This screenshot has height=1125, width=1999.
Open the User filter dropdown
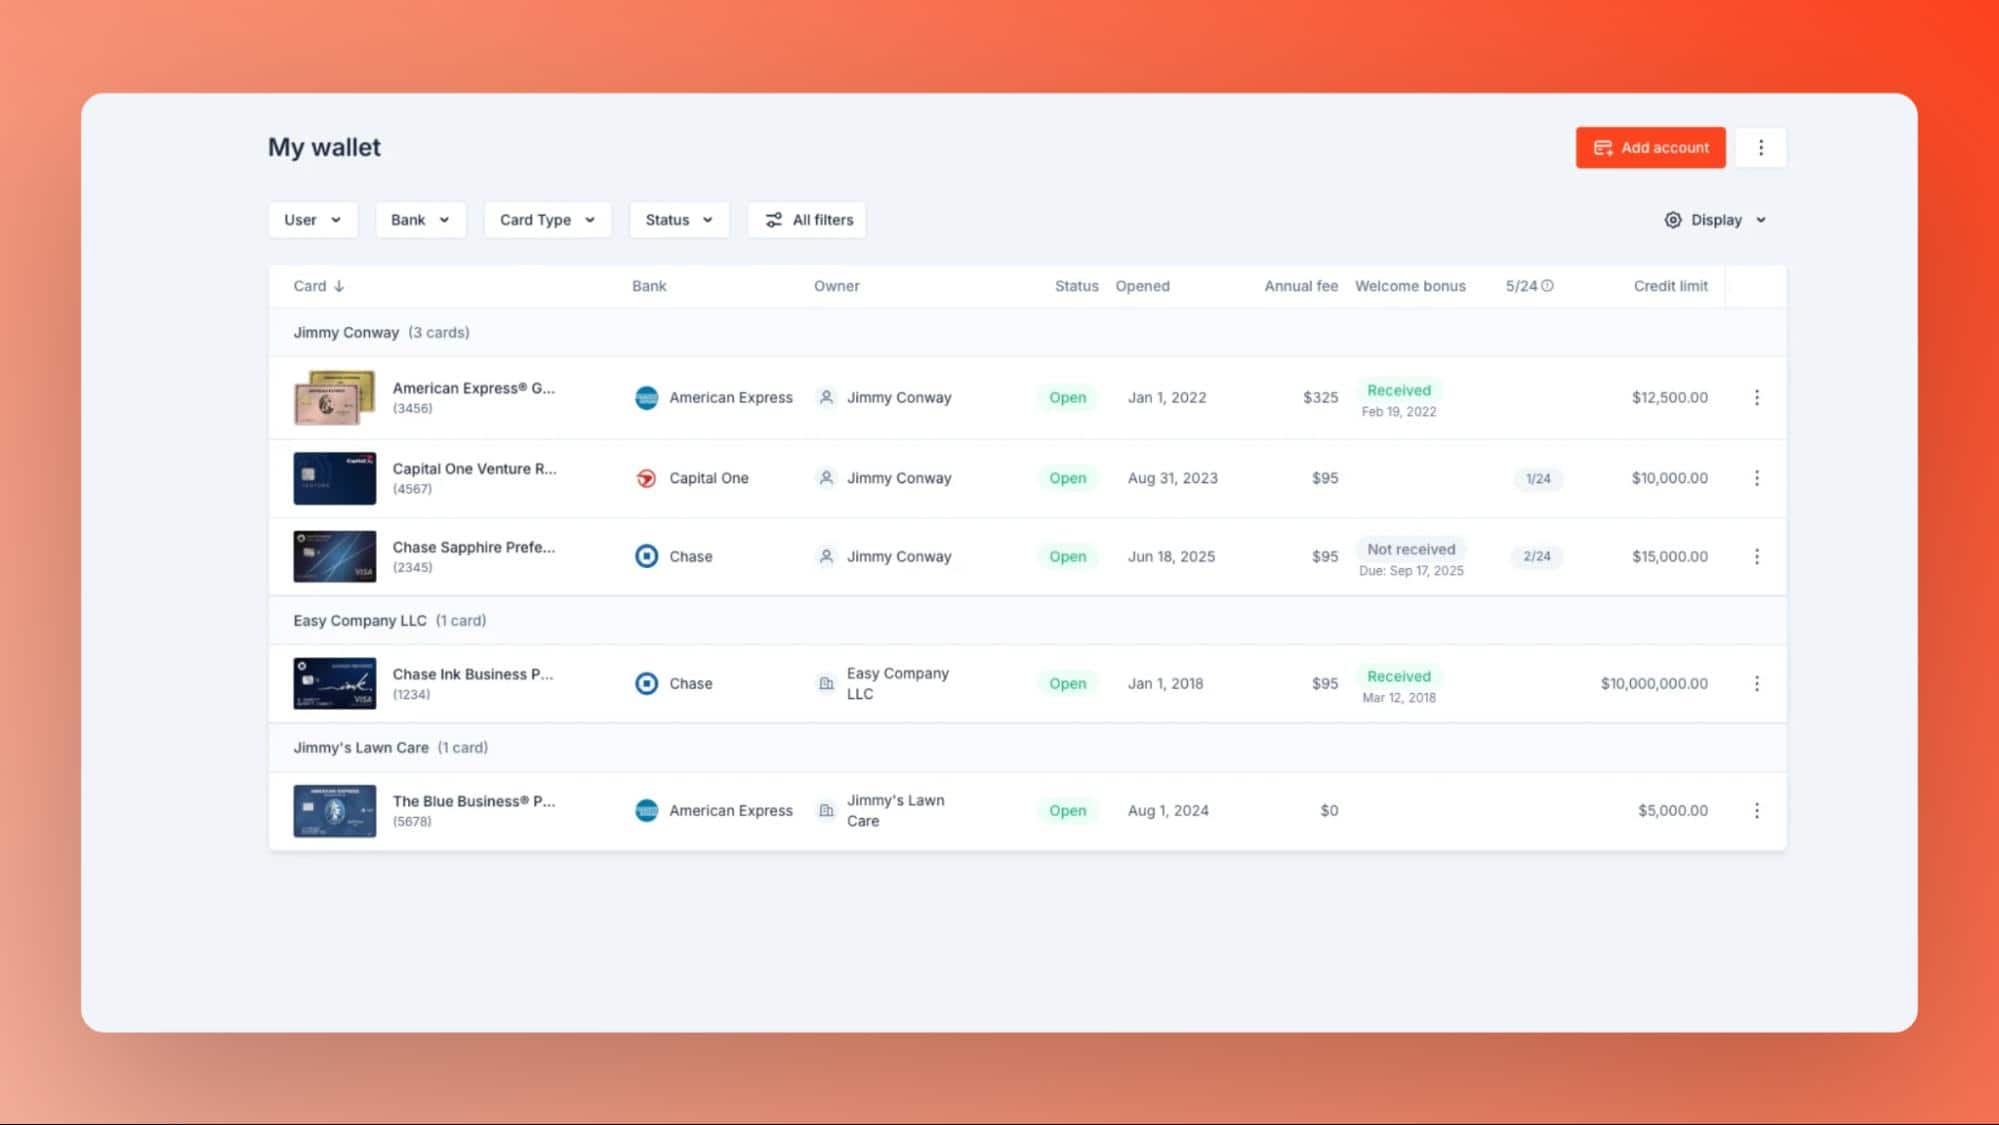(x=313, y=220)
